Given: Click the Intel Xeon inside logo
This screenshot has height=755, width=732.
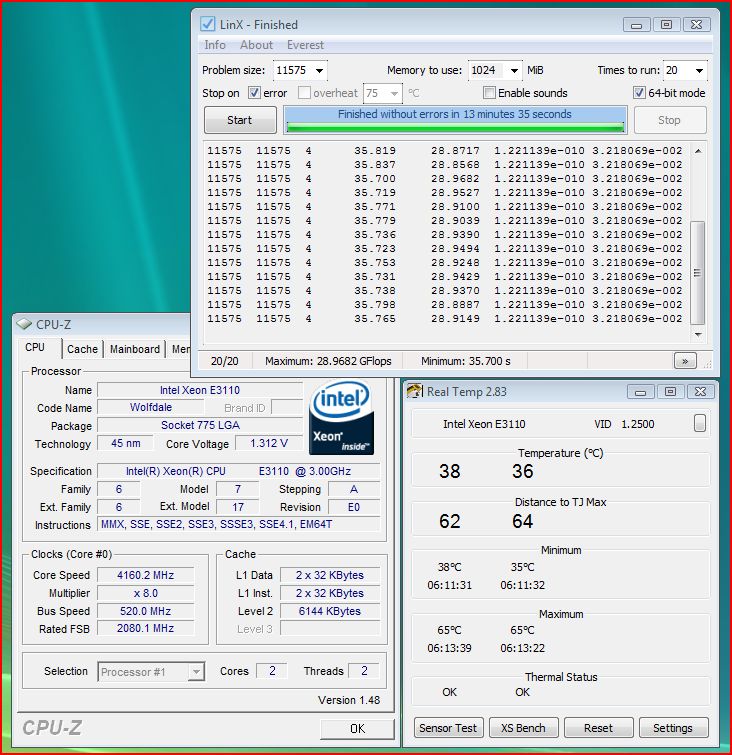Looking at the screenshot, I should tap(341, 418).
